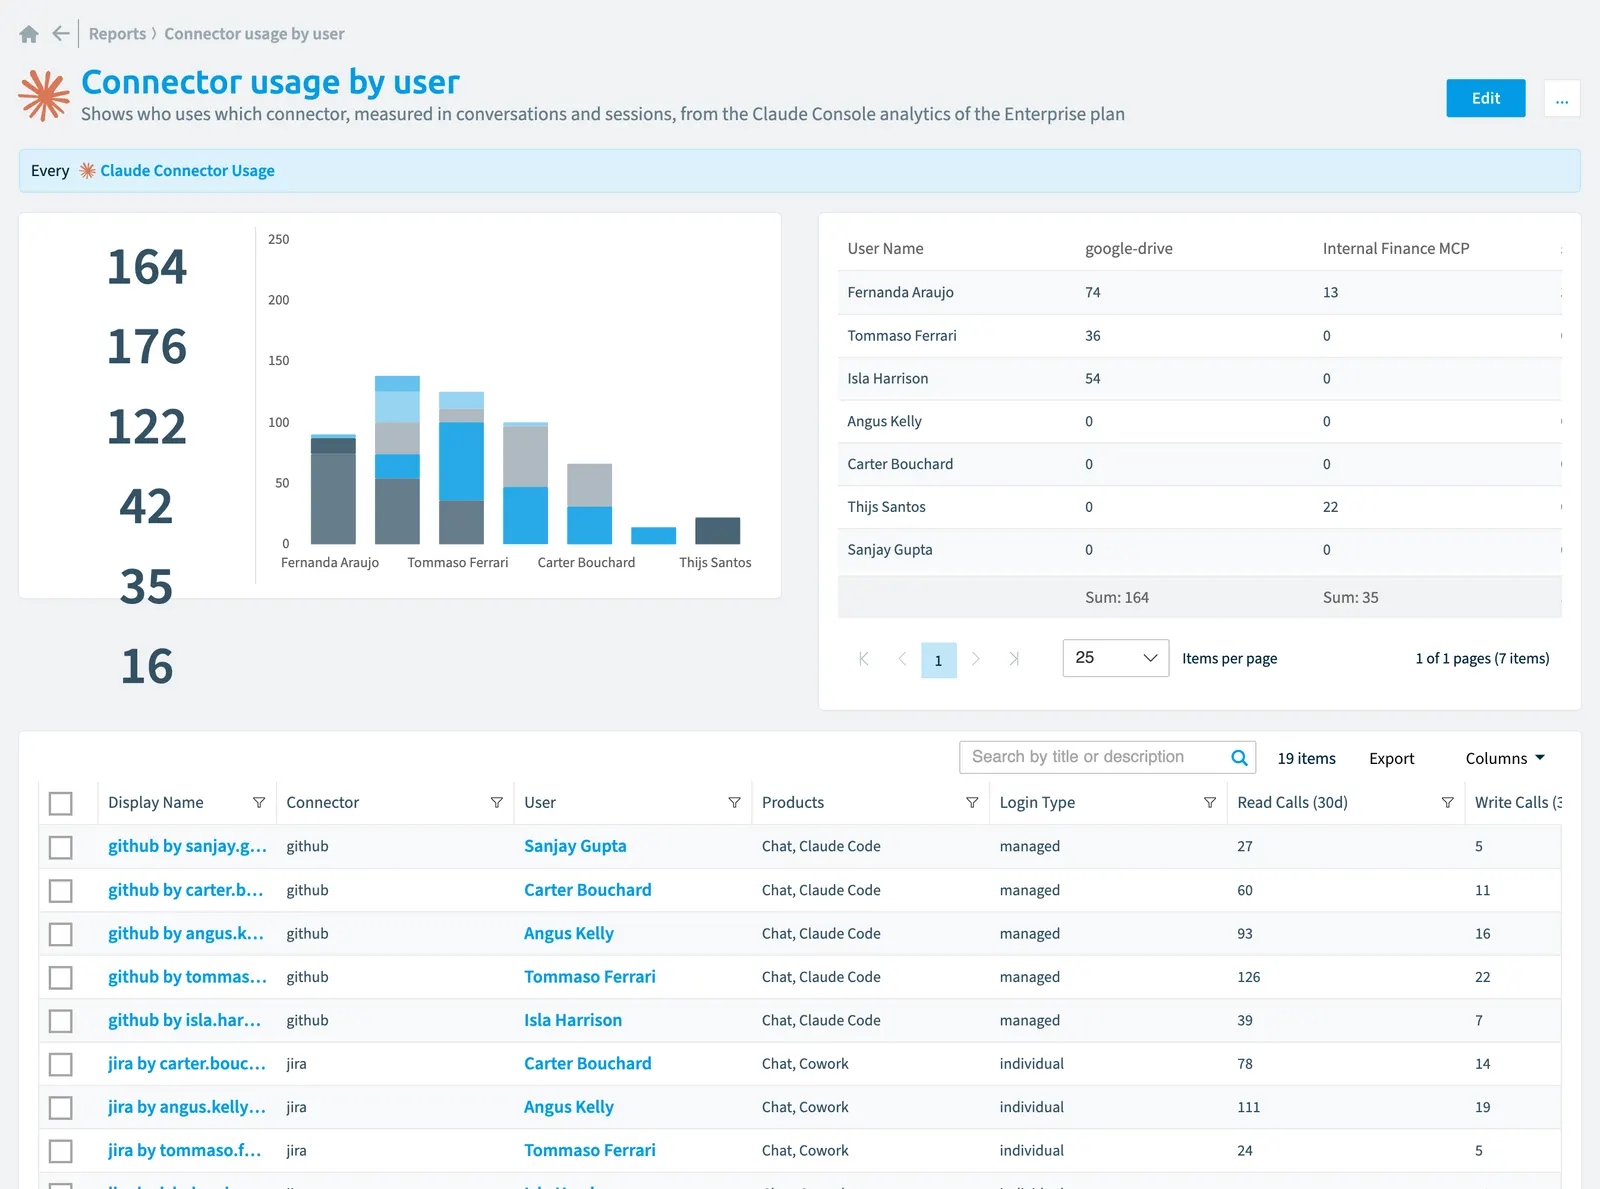
Task: Click the Thijs Santos summary row
Action: (x=1199, y=507)
